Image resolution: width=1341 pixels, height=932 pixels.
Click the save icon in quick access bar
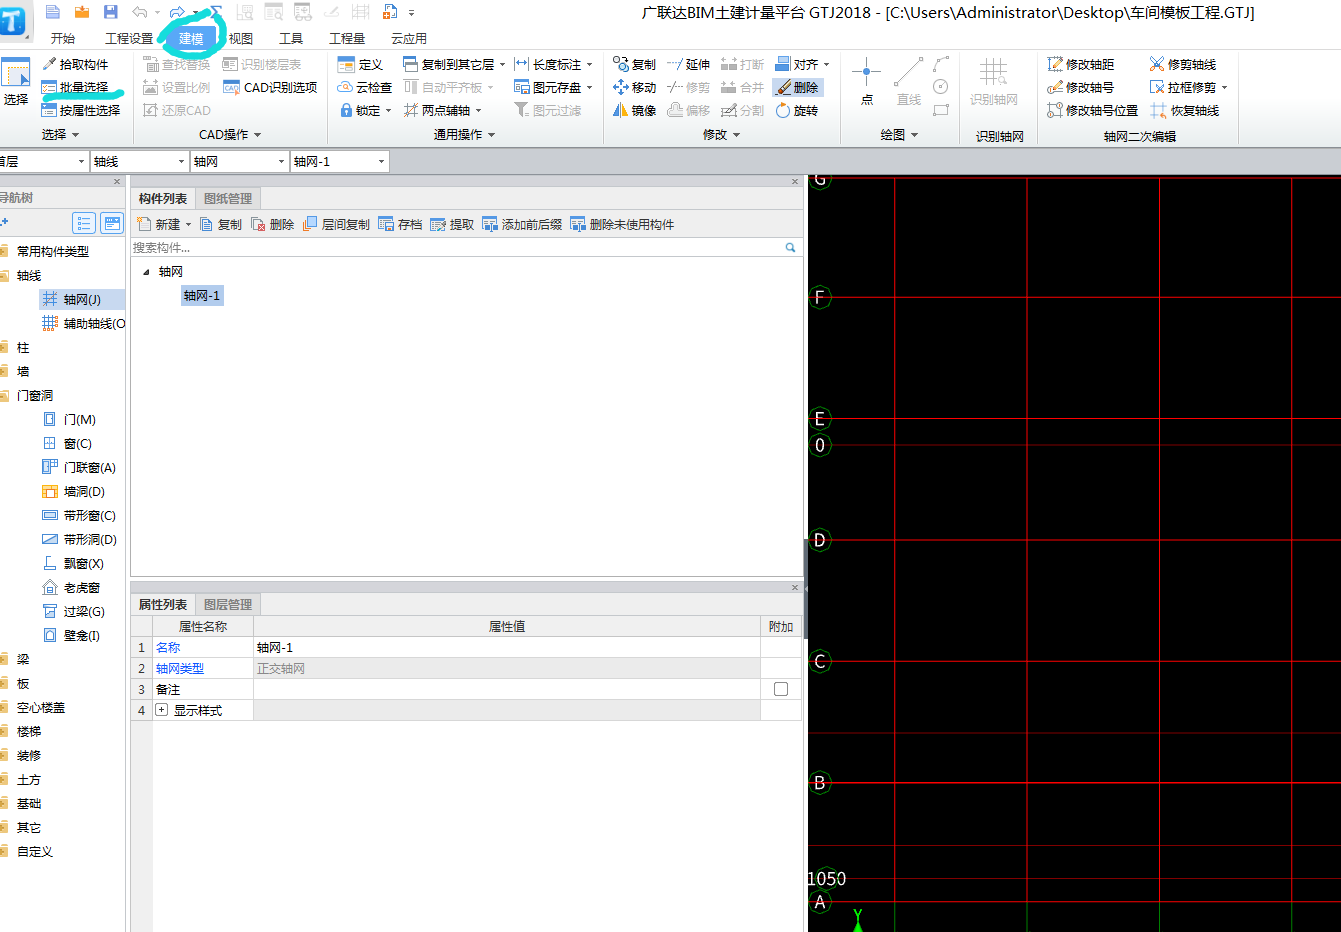(111, 12)
